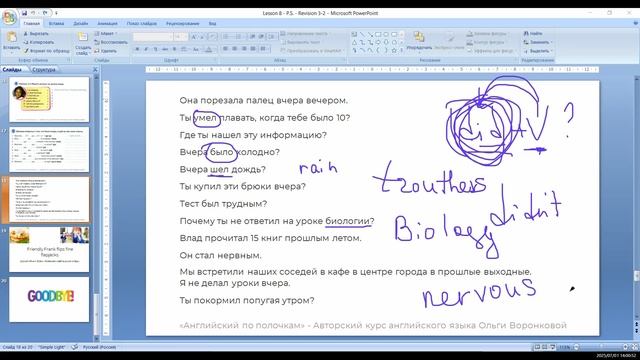The height and width of the screenshot is (360, 640).
Task: Toggle bold formatting
Action: point(137,49)
